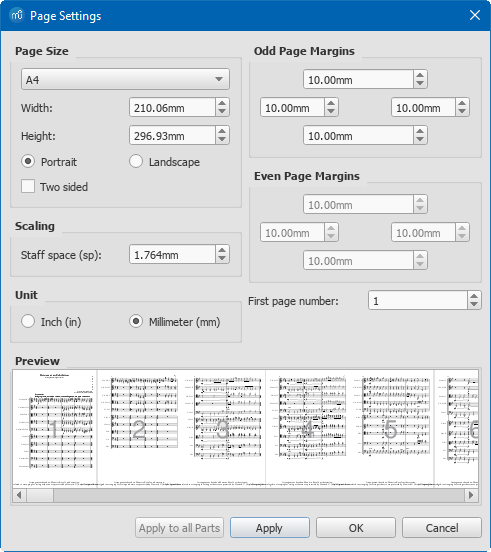Viewport: 491px width, 552px height.
Task: Click preview scrollbar right arrow
Action: pyautogui.click(x=471, y=495)
